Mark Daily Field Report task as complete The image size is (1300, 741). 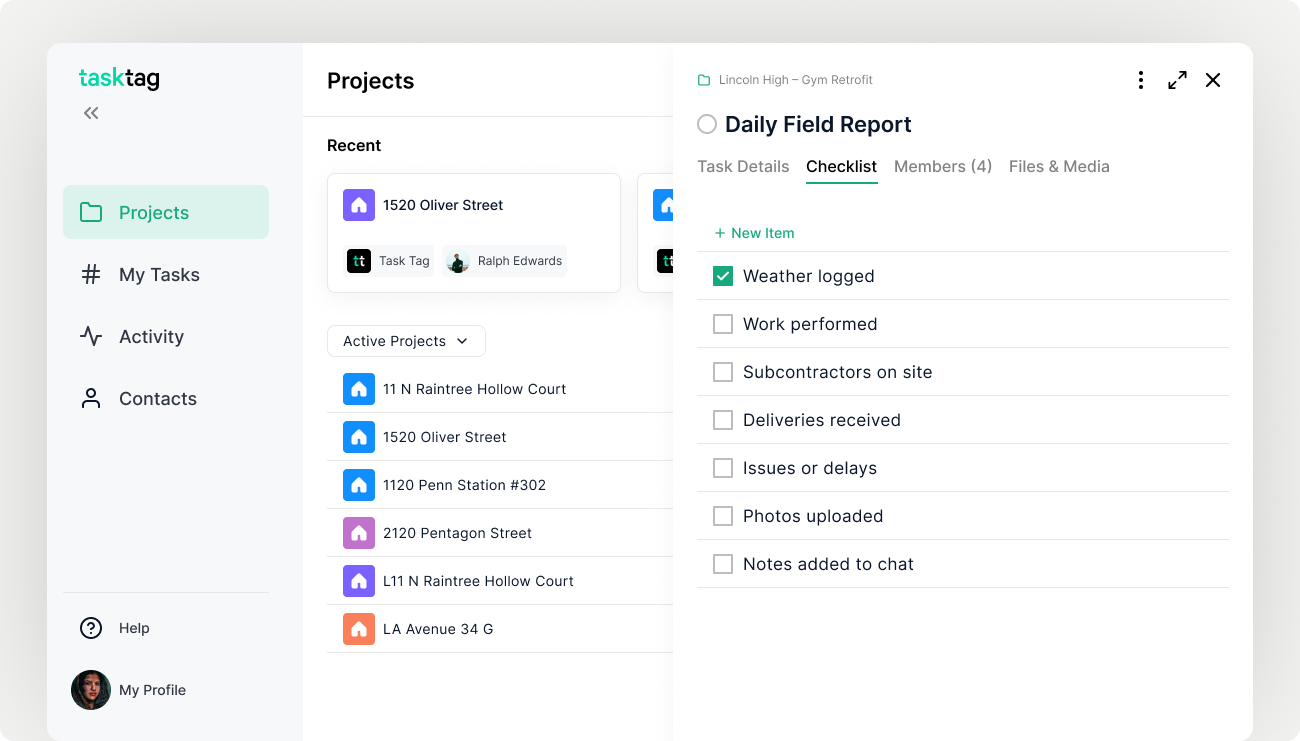click(707, 124)
